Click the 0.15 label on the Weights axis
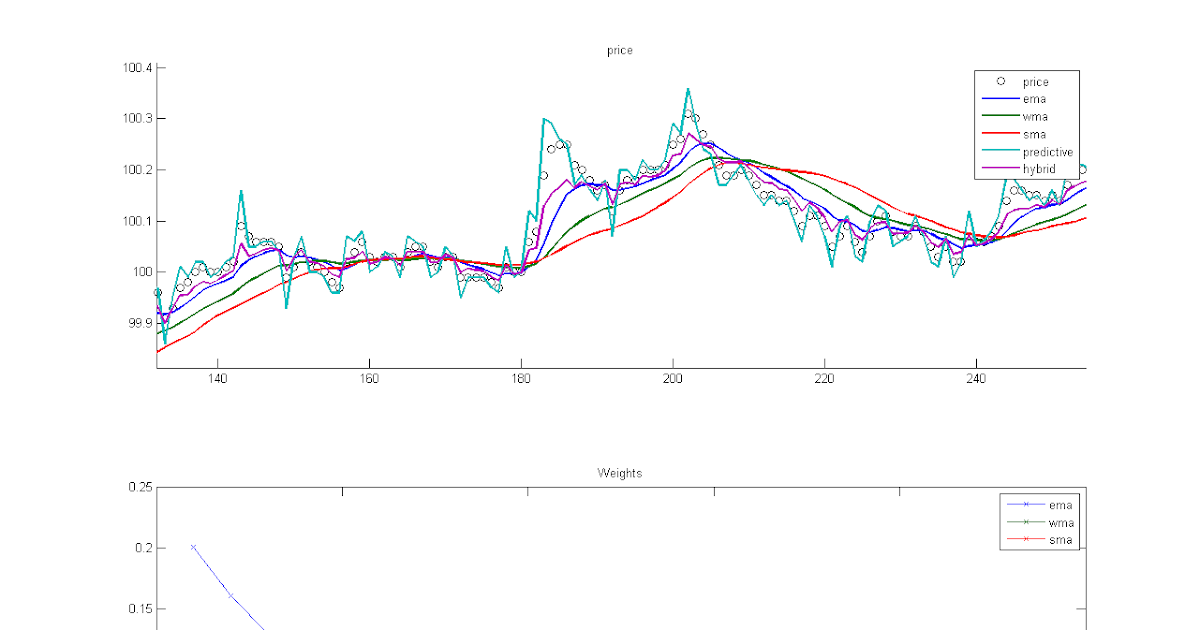 (140, 609)
